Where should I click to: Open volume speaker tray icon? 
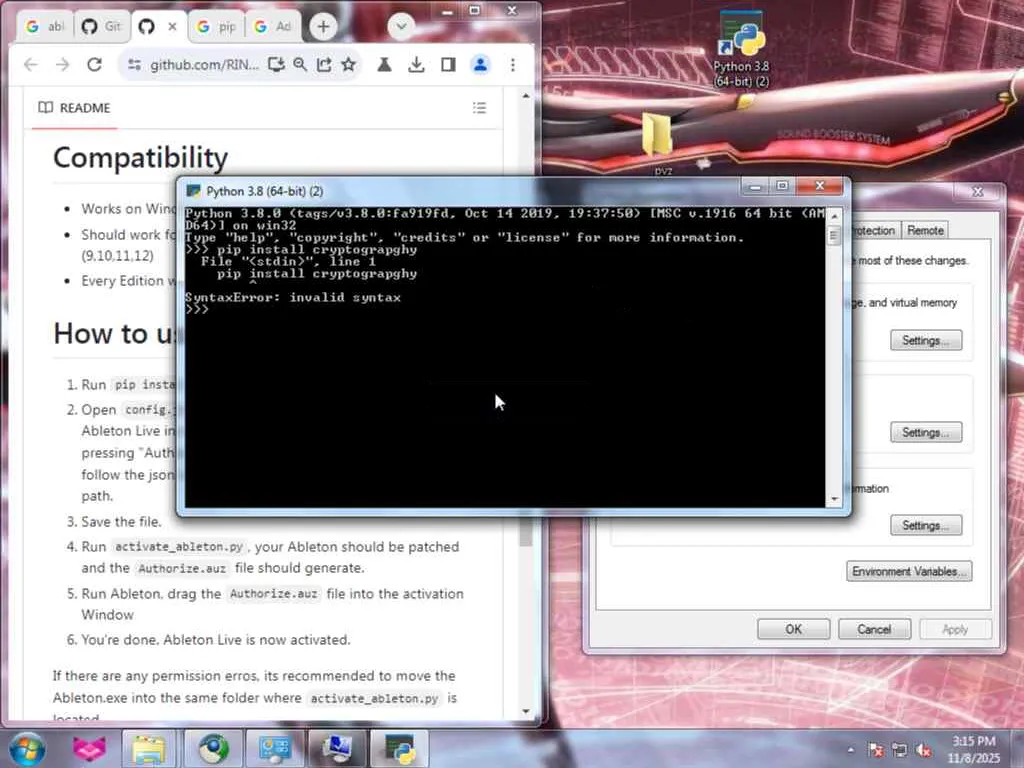pyautogui.click(x=923, y=750)
